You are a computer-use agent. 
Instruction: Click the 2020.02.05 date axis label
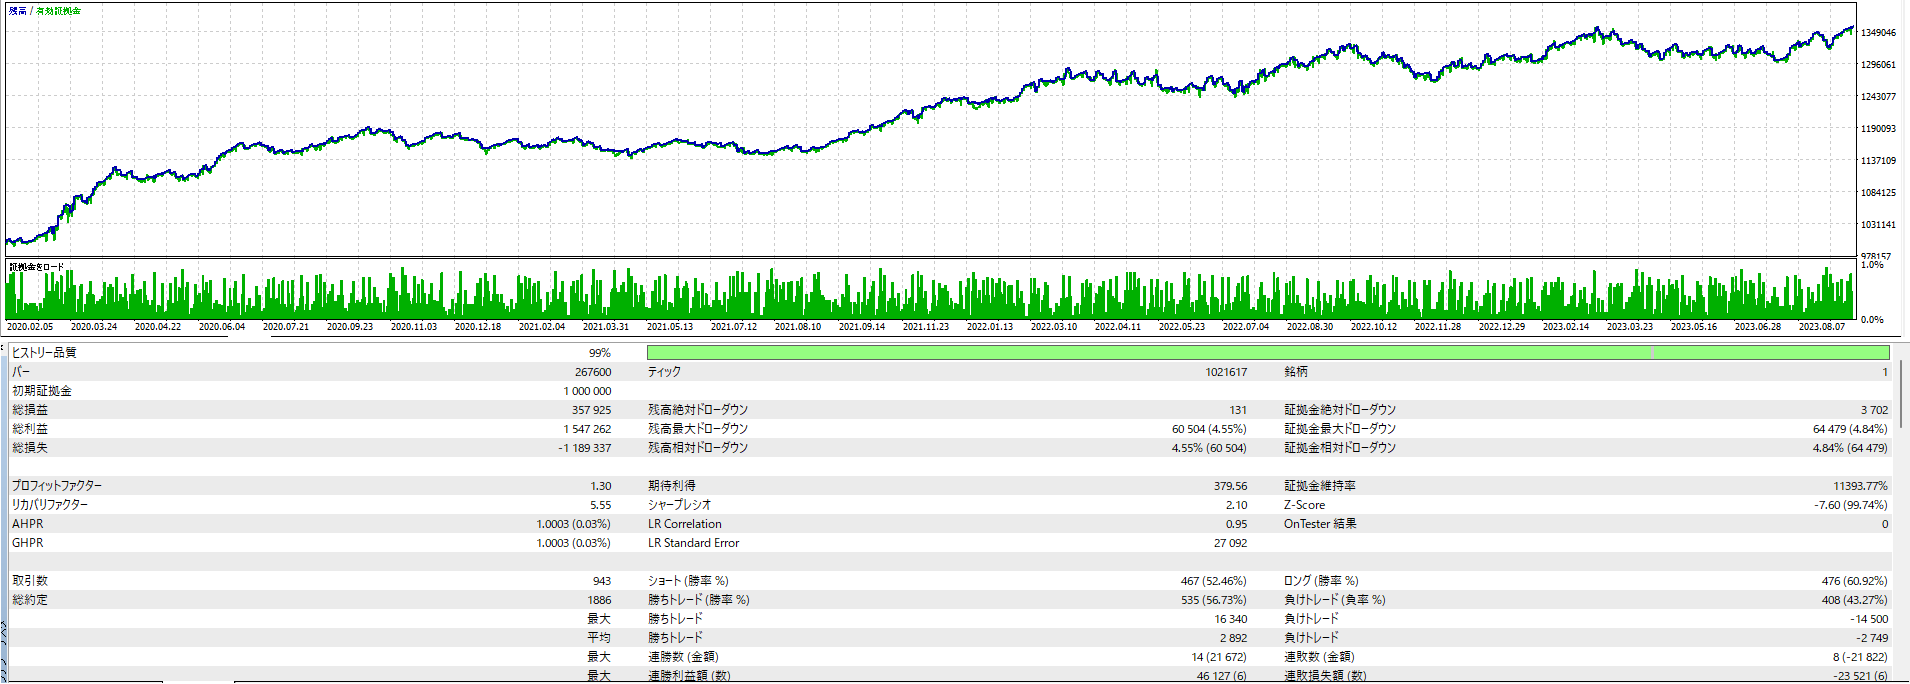[x=30, y=327]
